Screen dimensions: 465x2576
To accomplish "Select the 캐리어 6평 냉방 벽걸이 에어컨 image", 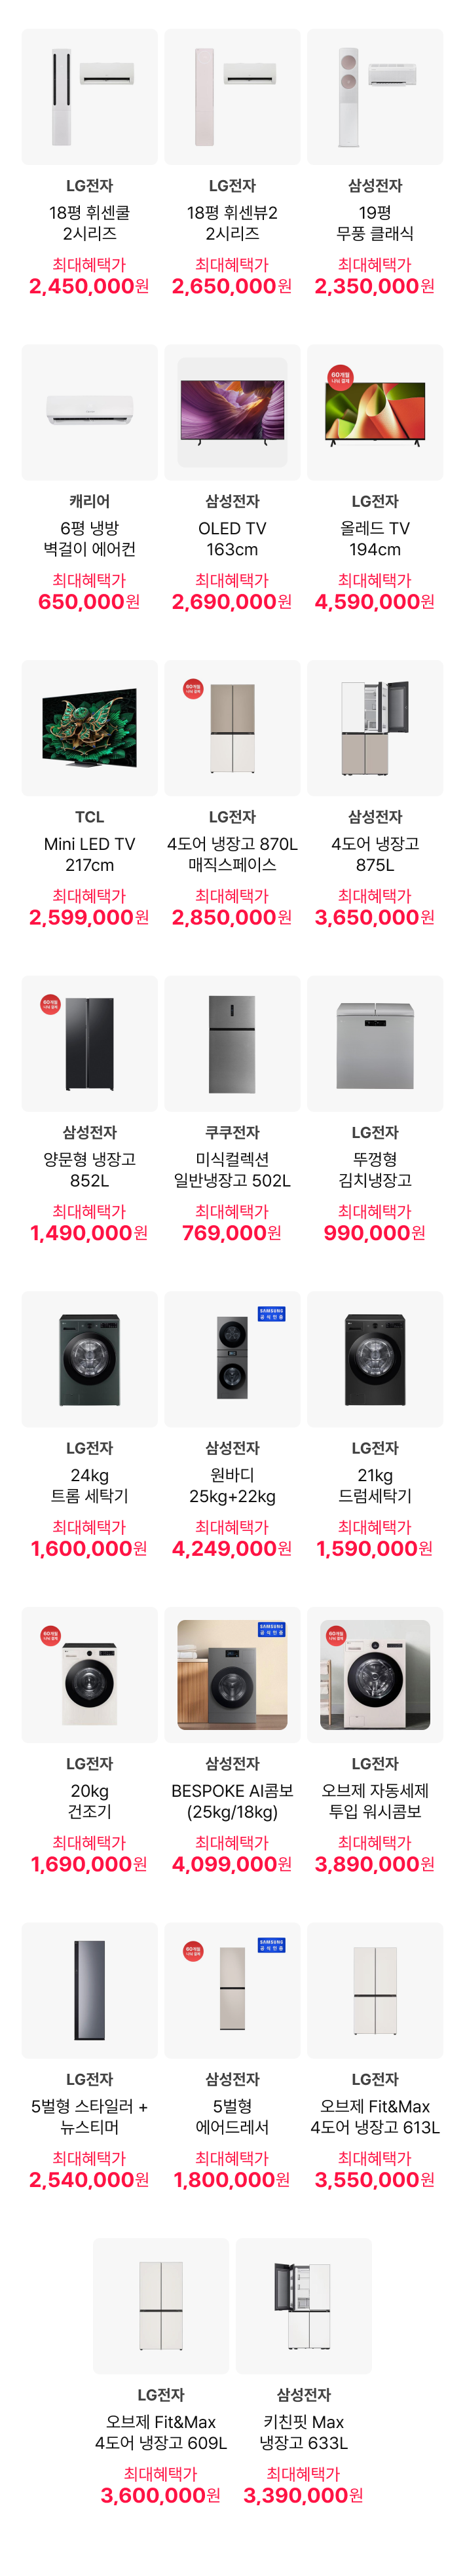I will coord(90,413).
